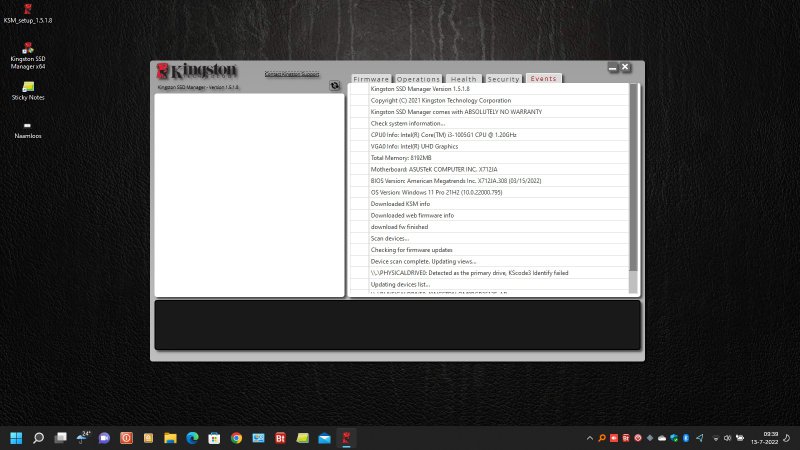Screen dimensions: 800x450
Task: Click the Windows Start button
Action: 16,438
